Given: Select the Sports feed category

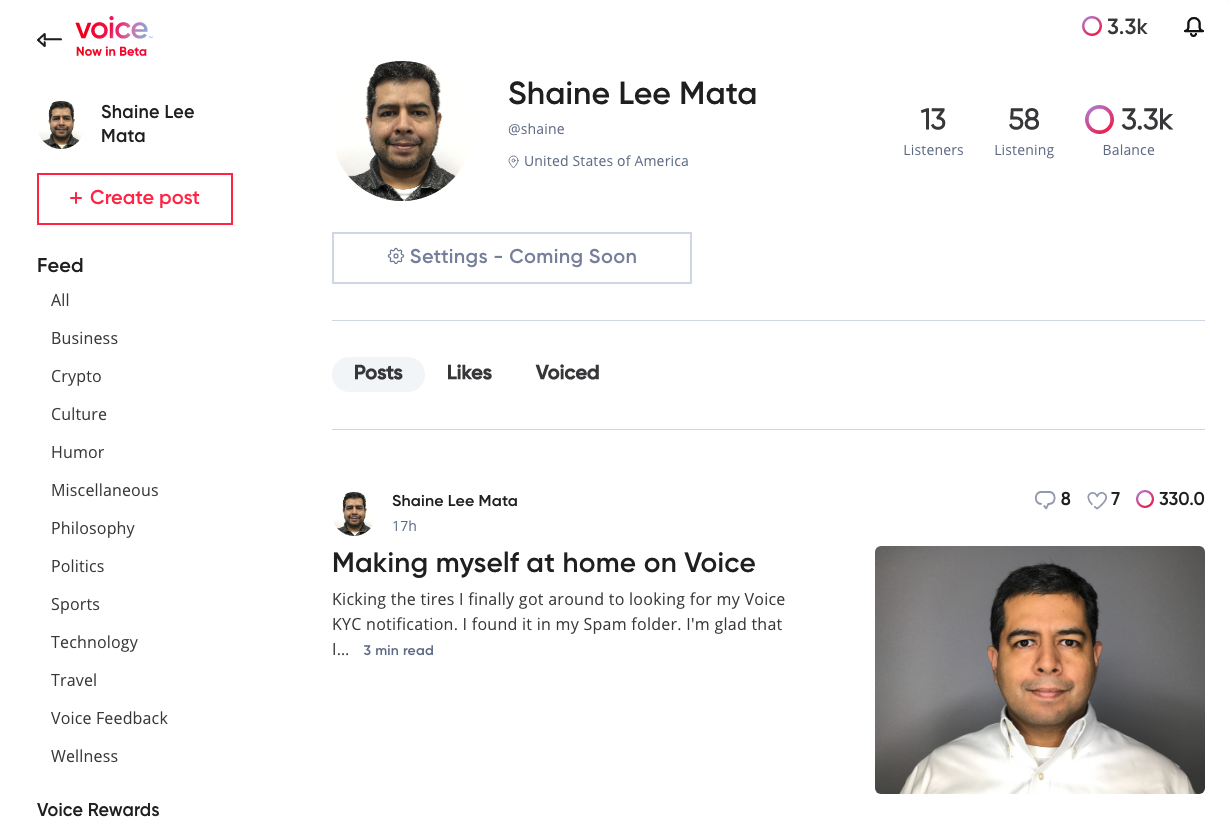Looking at the screenshot, I should [75, 604].
